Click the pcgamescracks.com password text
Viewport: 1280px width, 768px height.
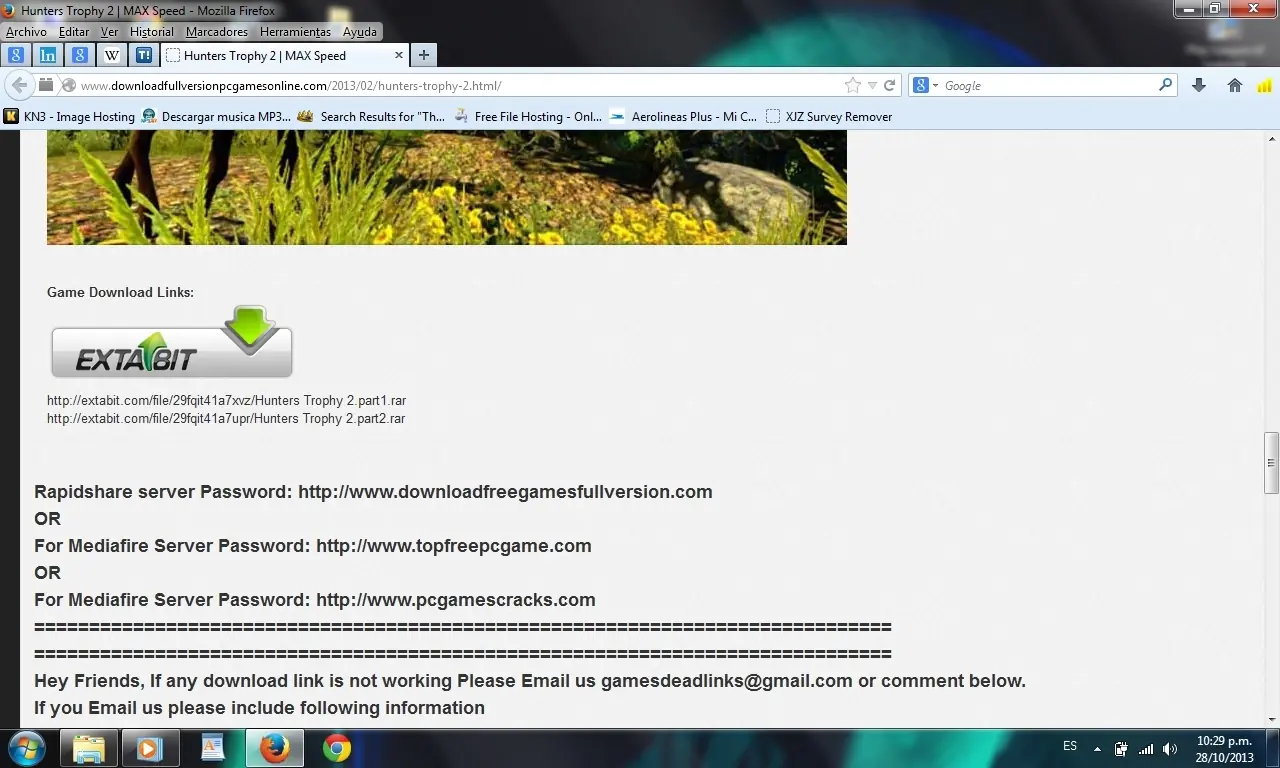click(x=456, y=600)
